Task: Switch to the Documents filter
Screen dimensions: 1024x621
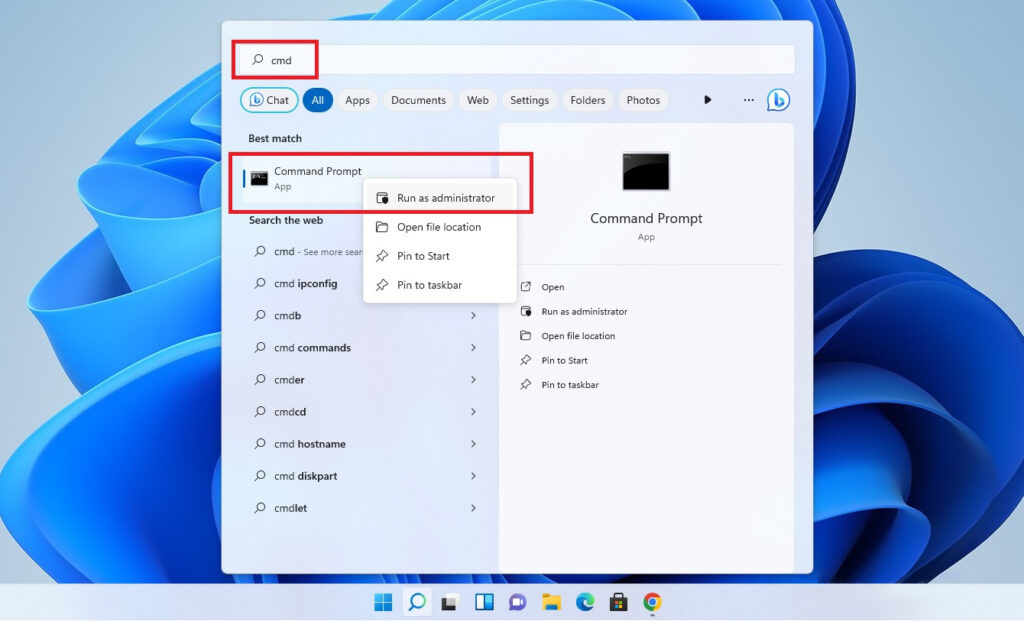Action: click(418, 100)
